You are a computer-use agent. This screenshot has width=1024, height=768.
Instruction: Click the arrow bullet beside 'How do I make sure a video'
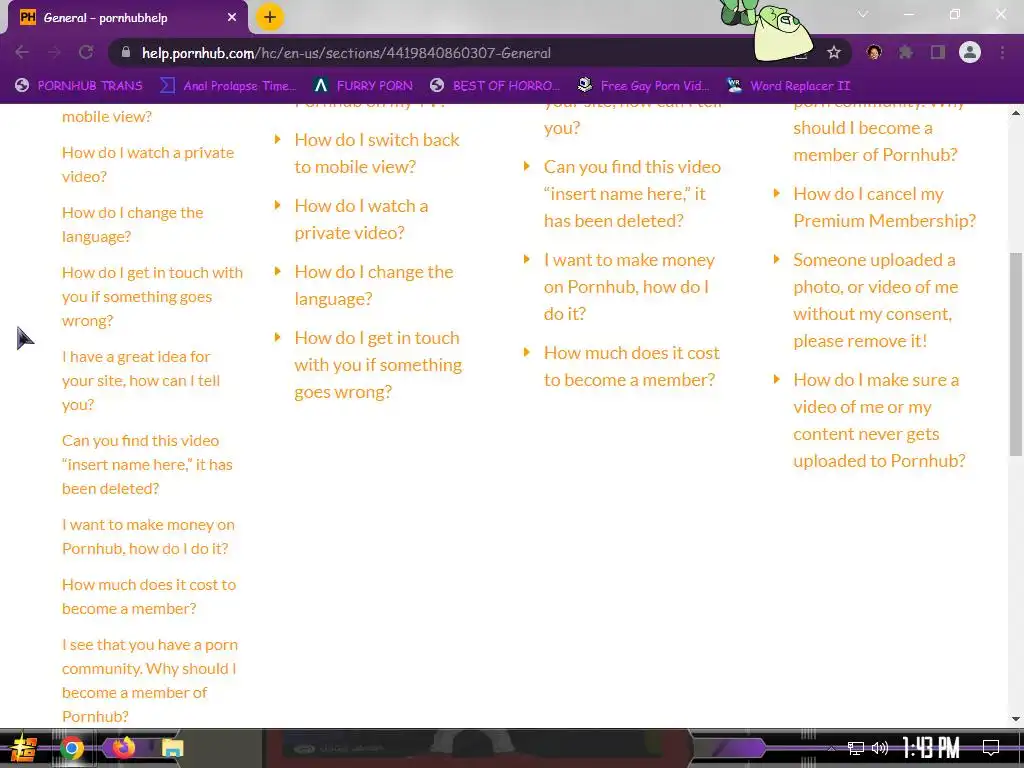tap(776, 379)
